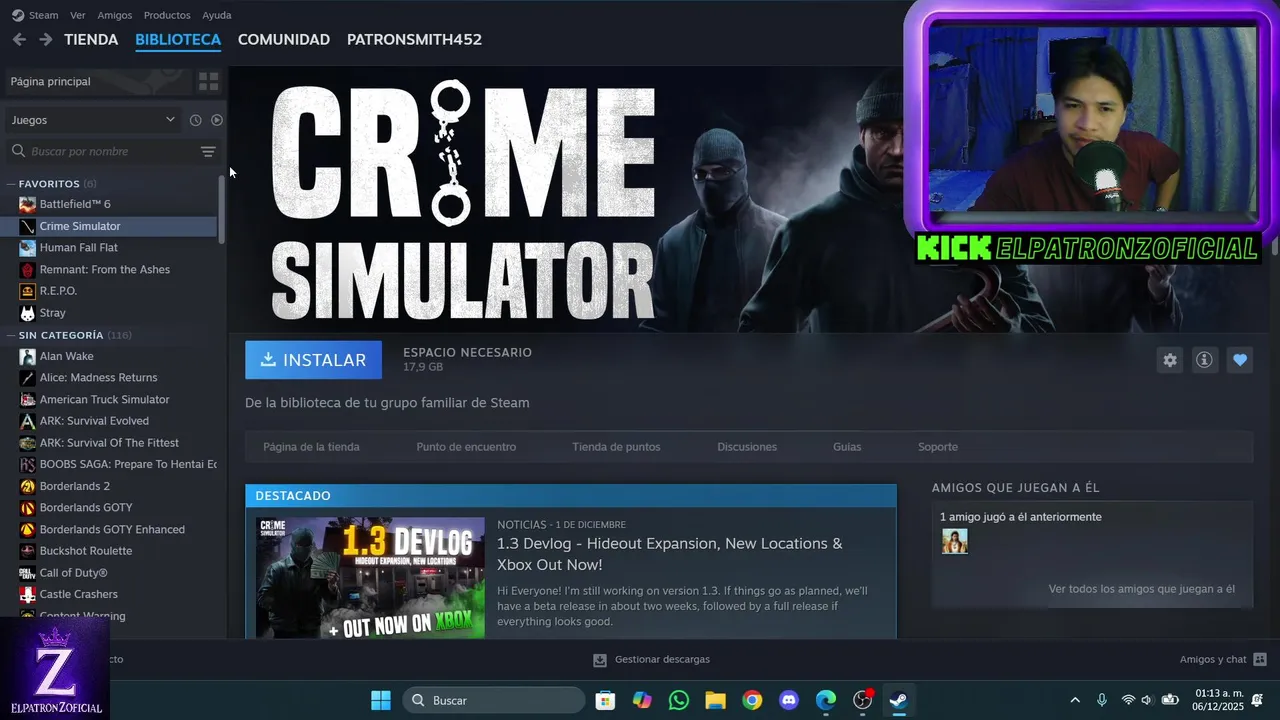This screenshot has width=1280, height=720.
Task: Click the R.E.P.O. game icon
Action: (27, 291)
